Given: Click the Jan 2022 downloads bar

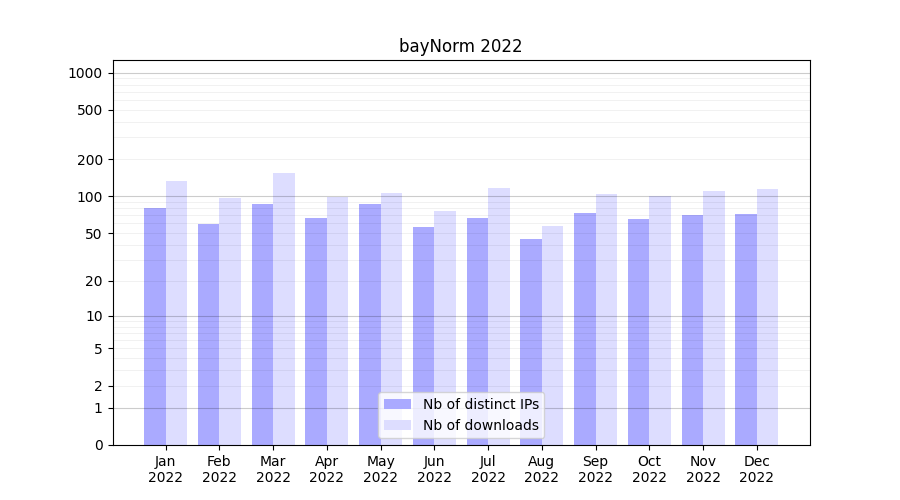Looking at the screenshot, I should 177,313.
